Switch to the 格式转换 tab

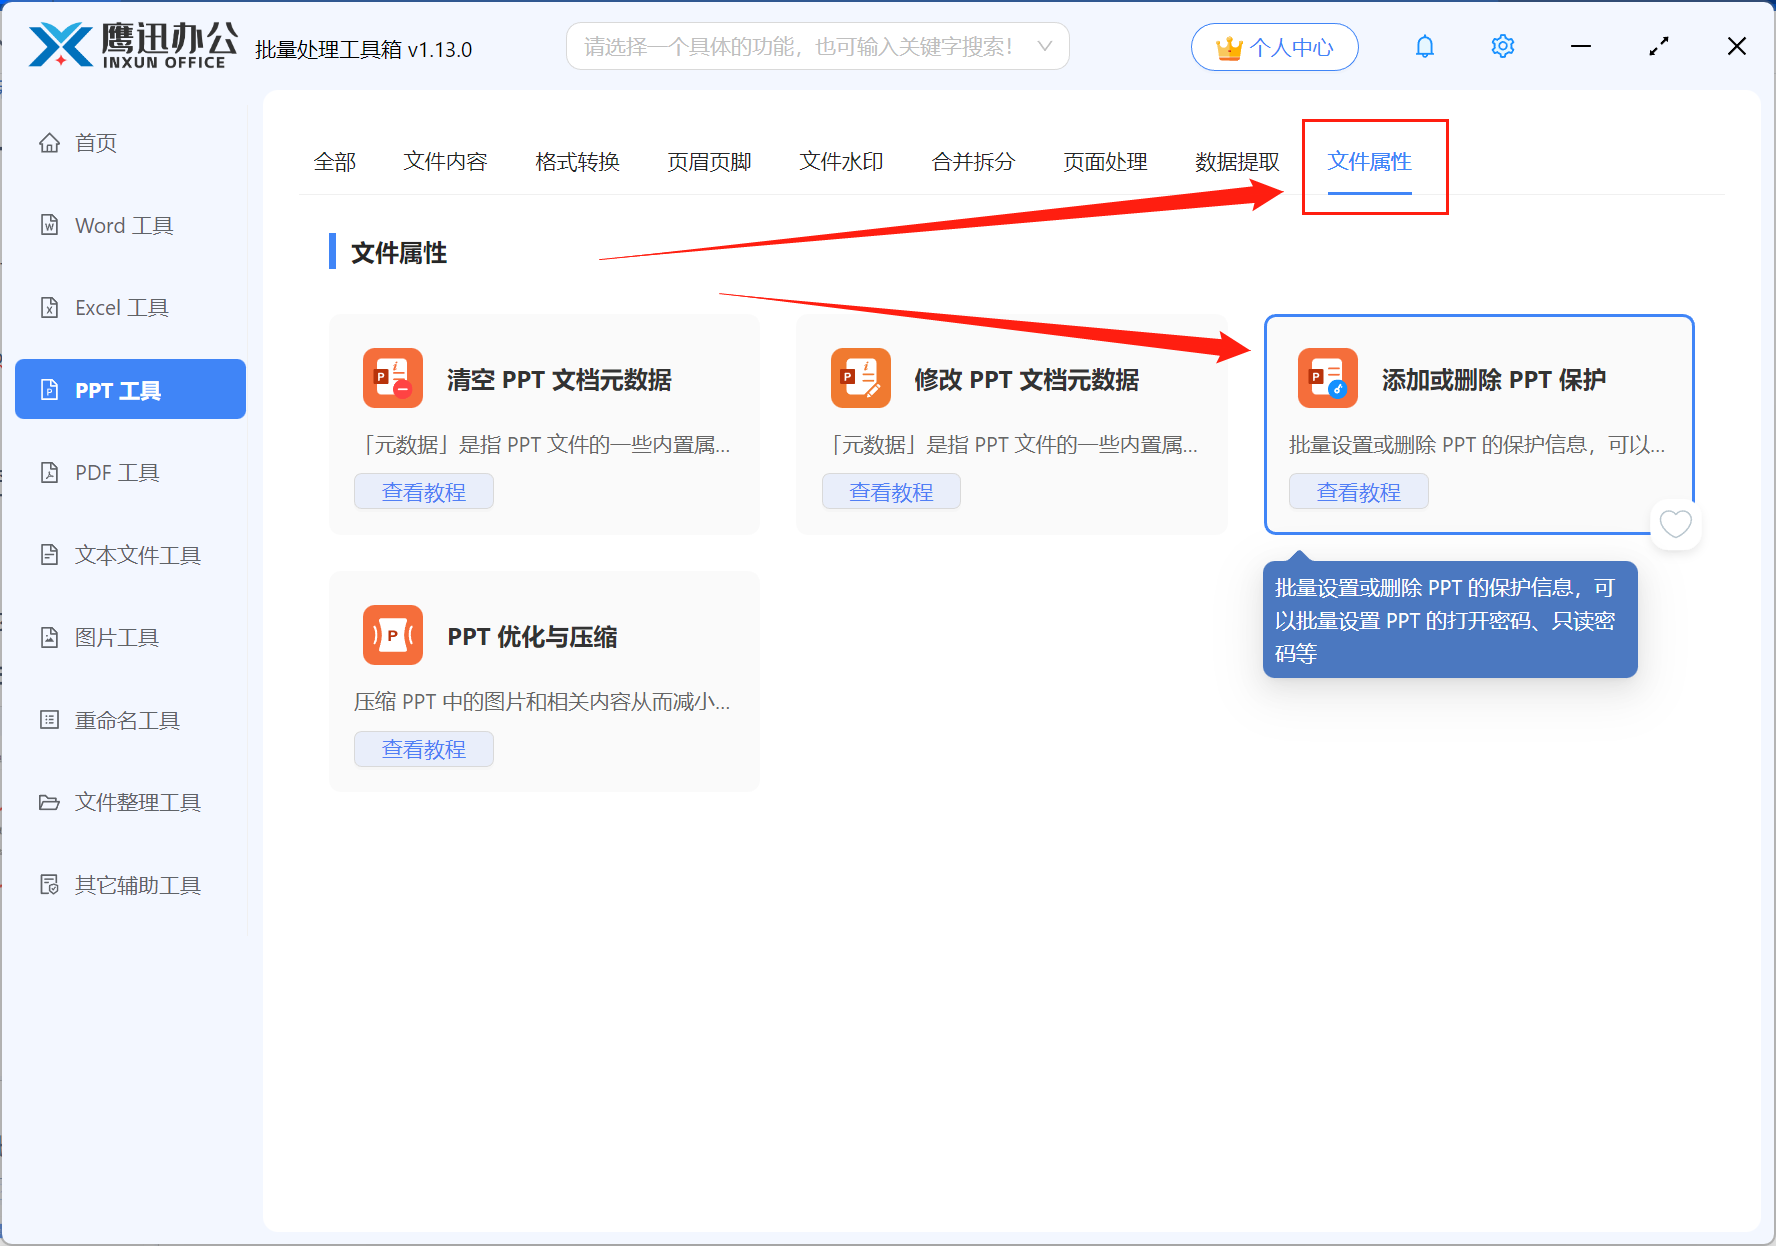tap(577, 162)
